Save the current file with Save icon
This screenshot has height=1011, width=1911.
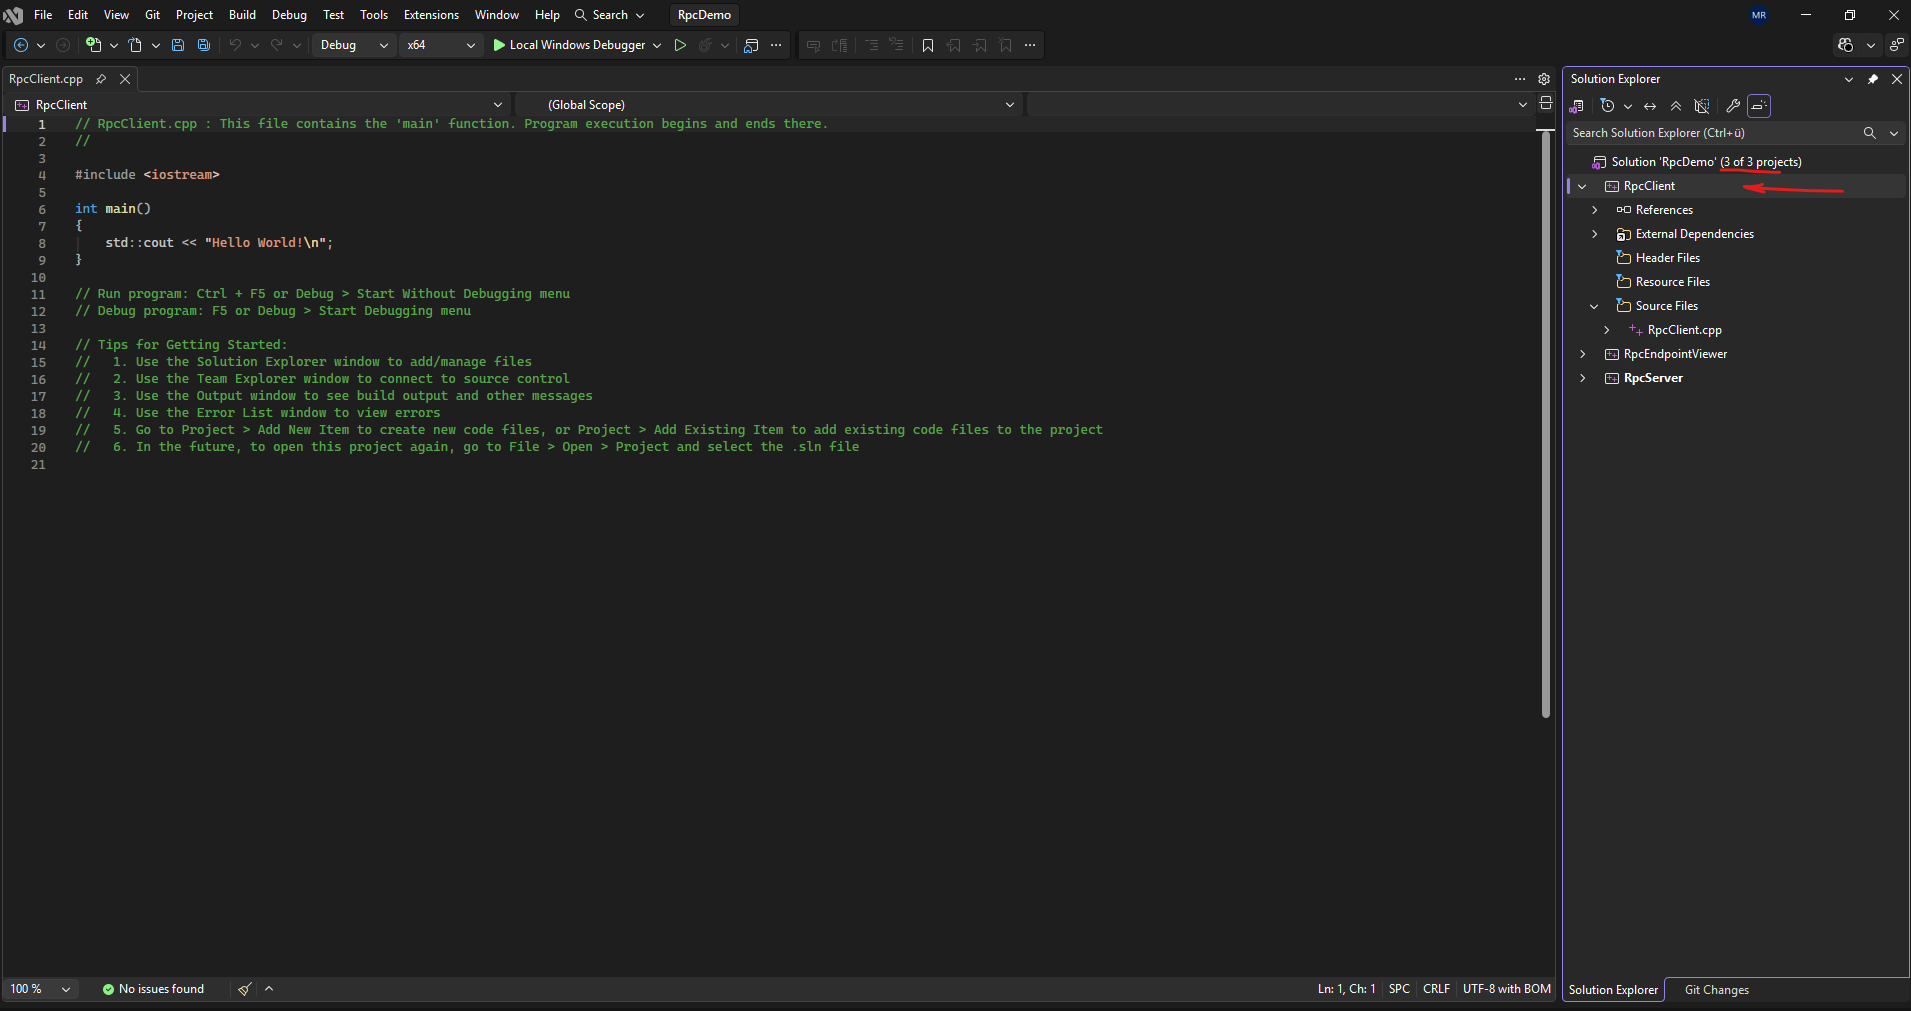pos(178,45)
